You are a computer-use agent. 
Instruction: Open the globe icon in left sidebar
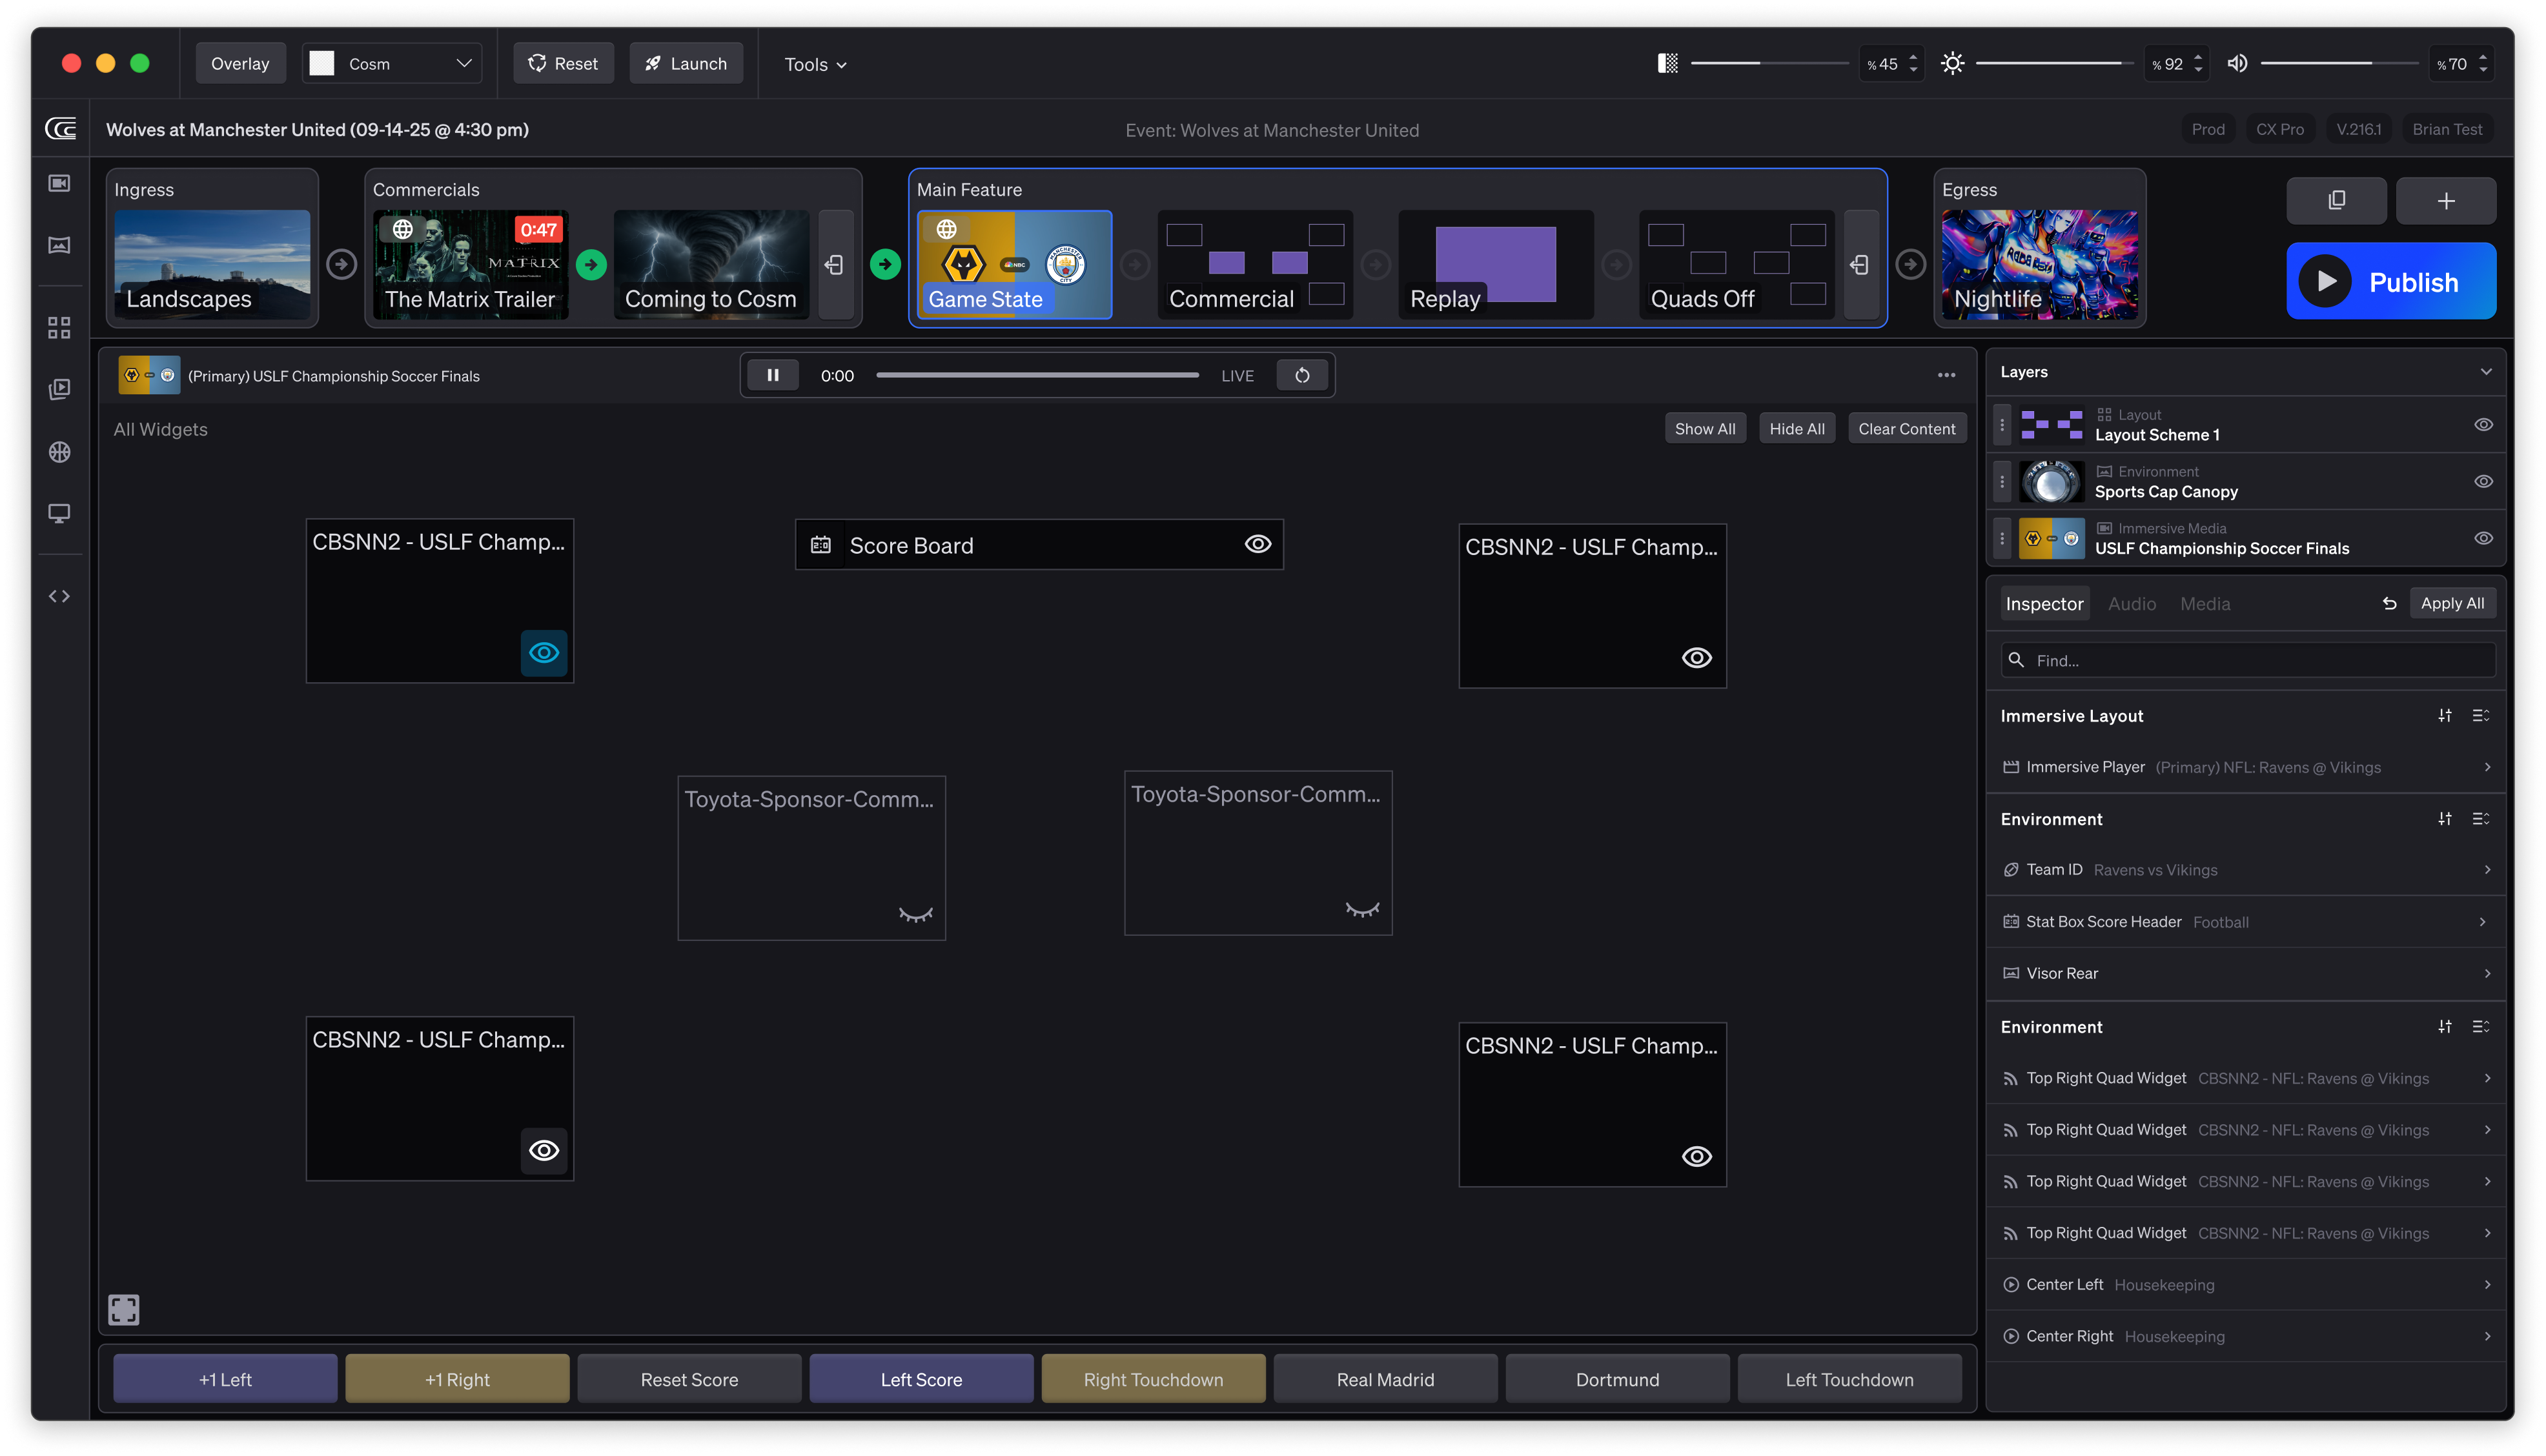click(x=59, y=452)
